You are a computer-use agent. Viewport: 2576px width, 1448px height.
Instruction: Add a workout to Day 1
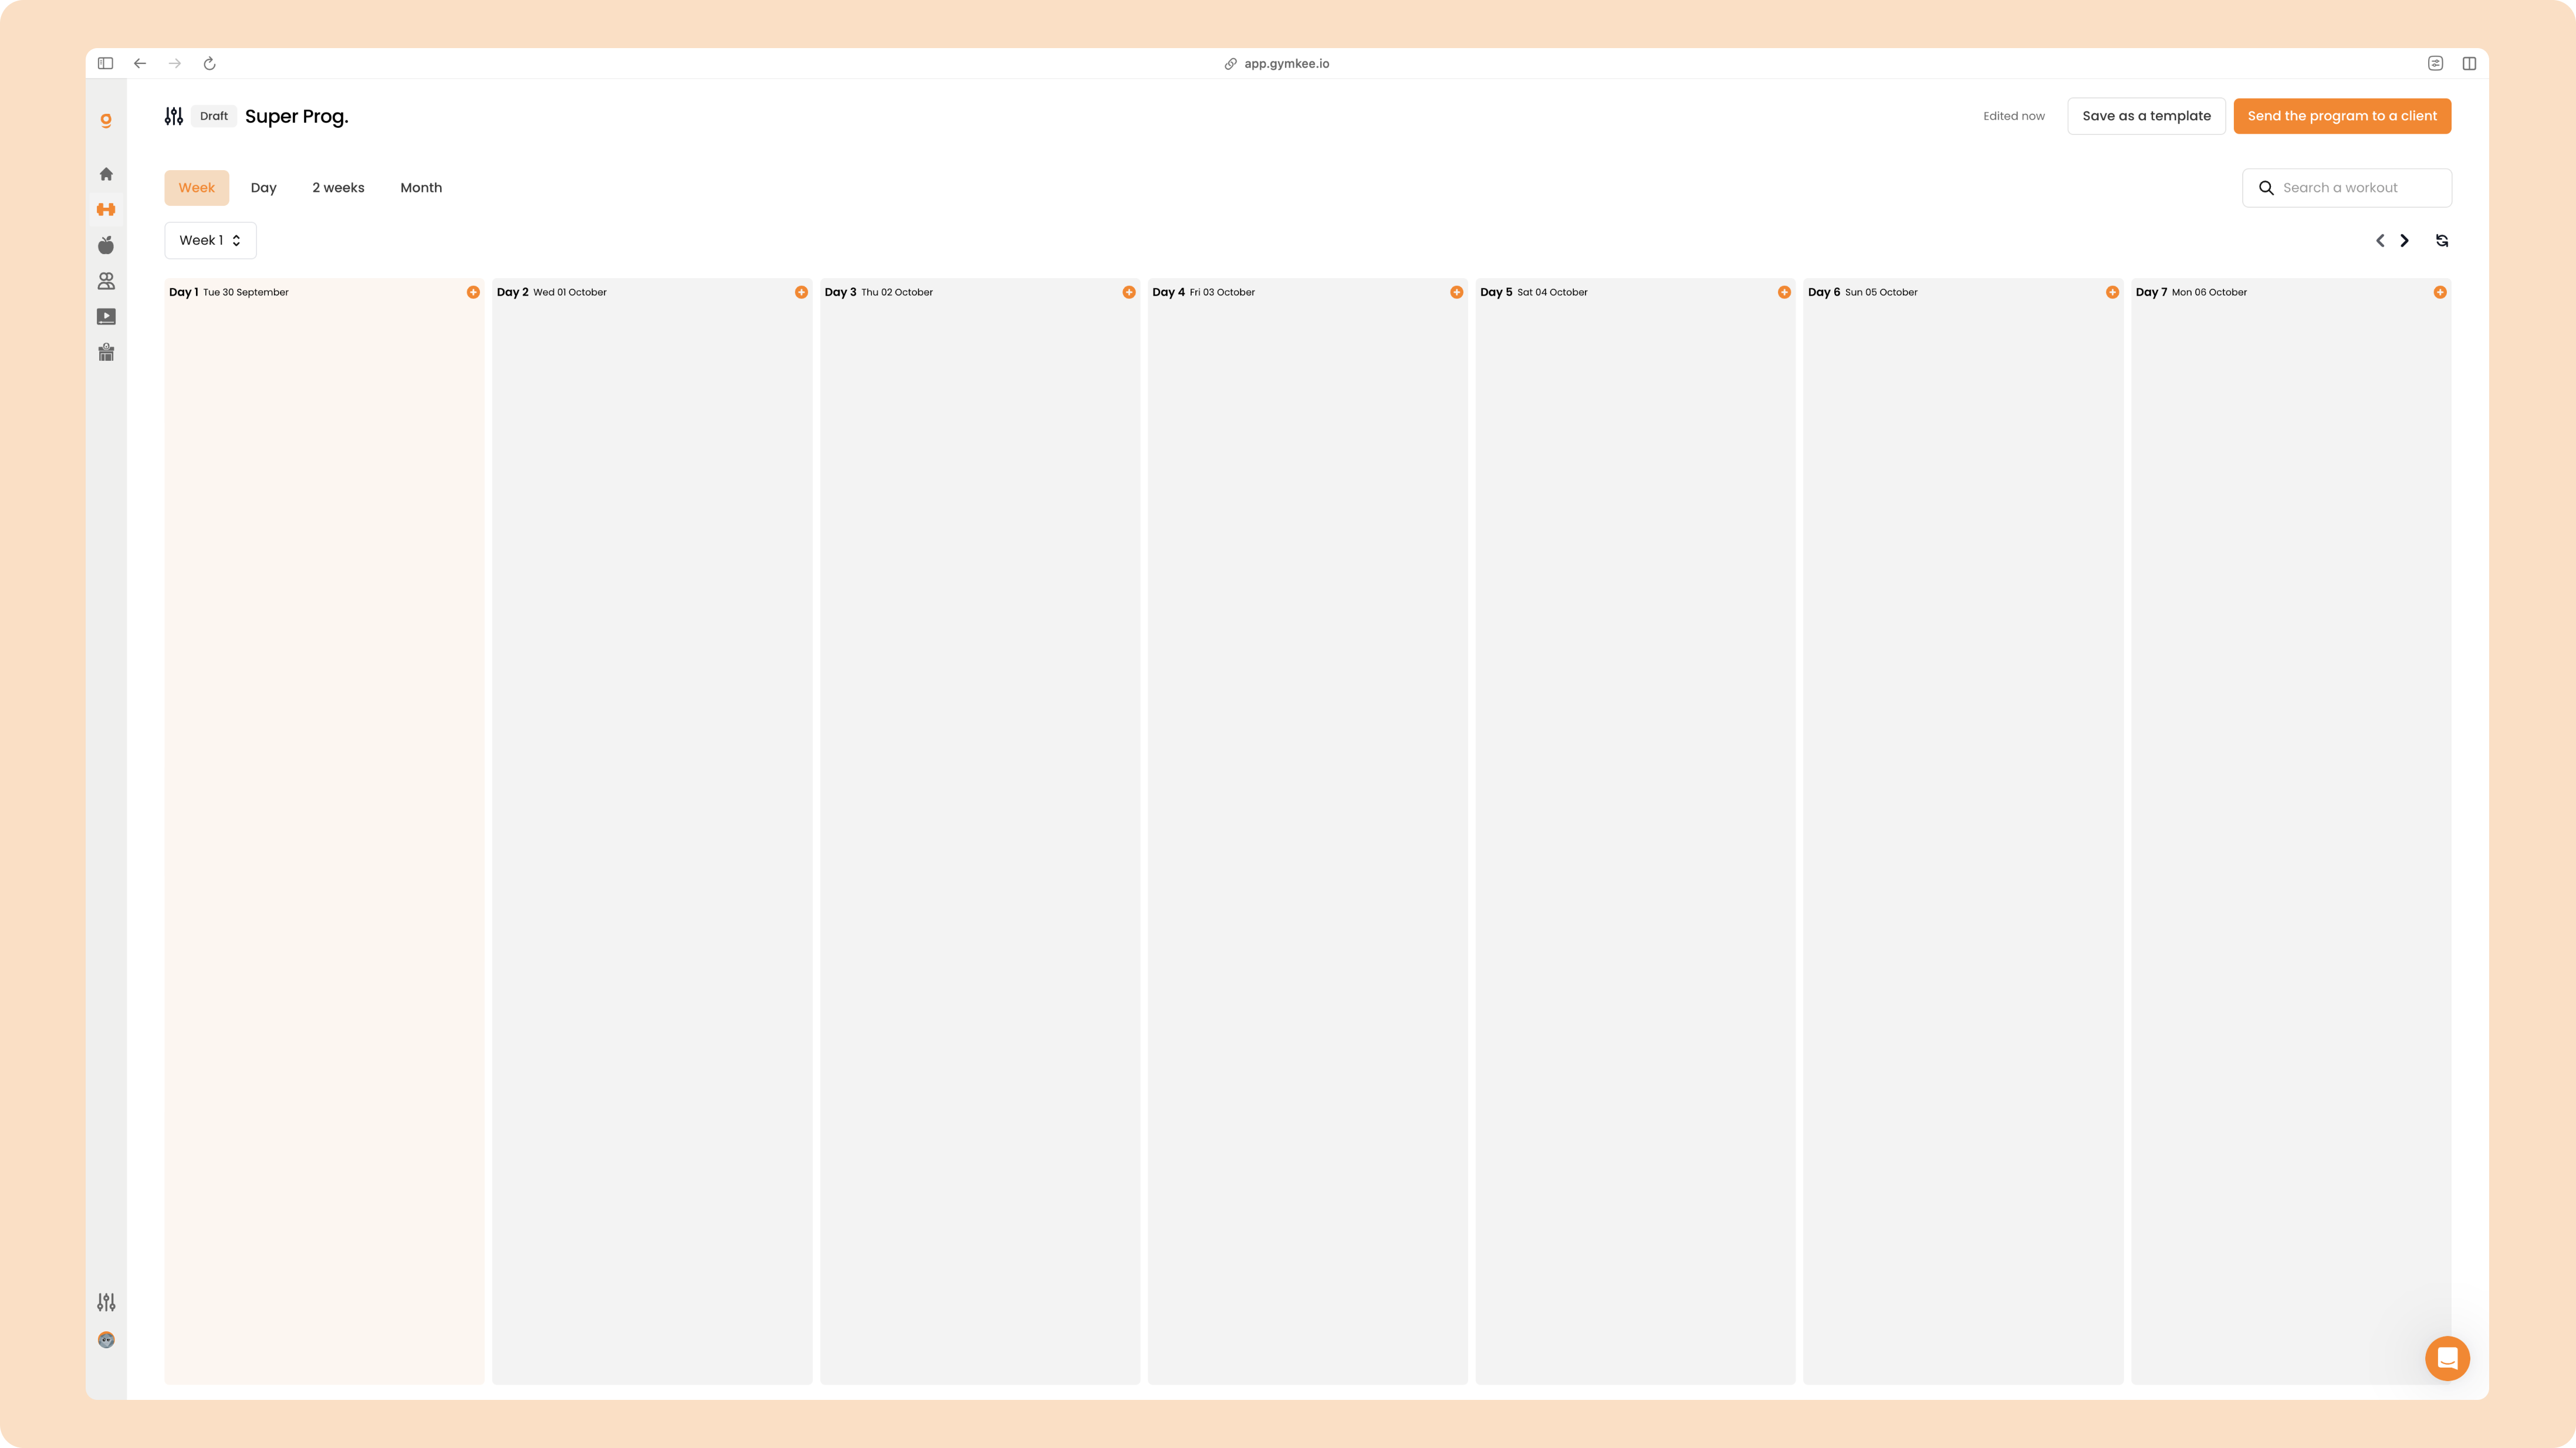point(473,292)
